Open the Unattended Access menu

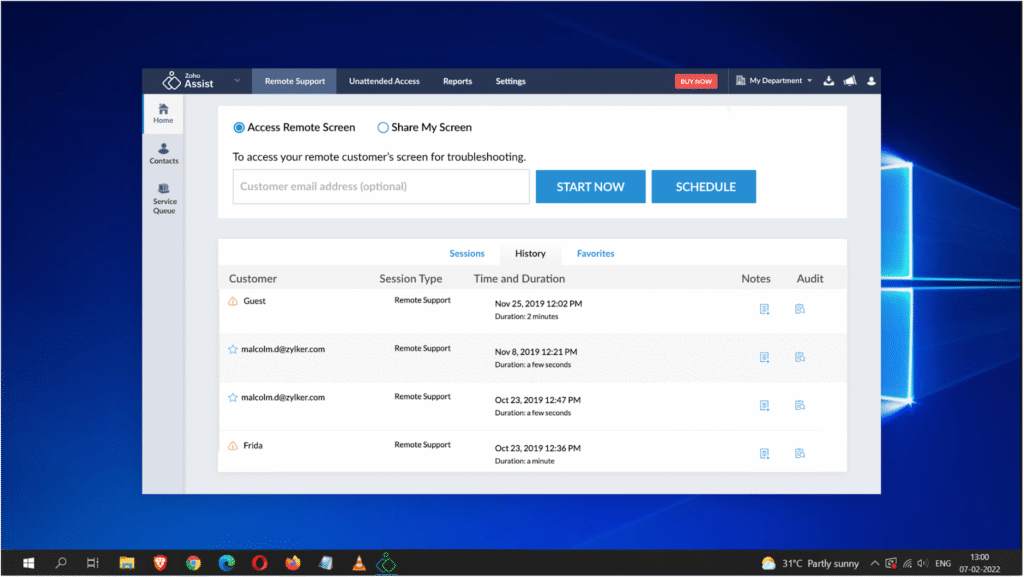click(x=384, y=81)
